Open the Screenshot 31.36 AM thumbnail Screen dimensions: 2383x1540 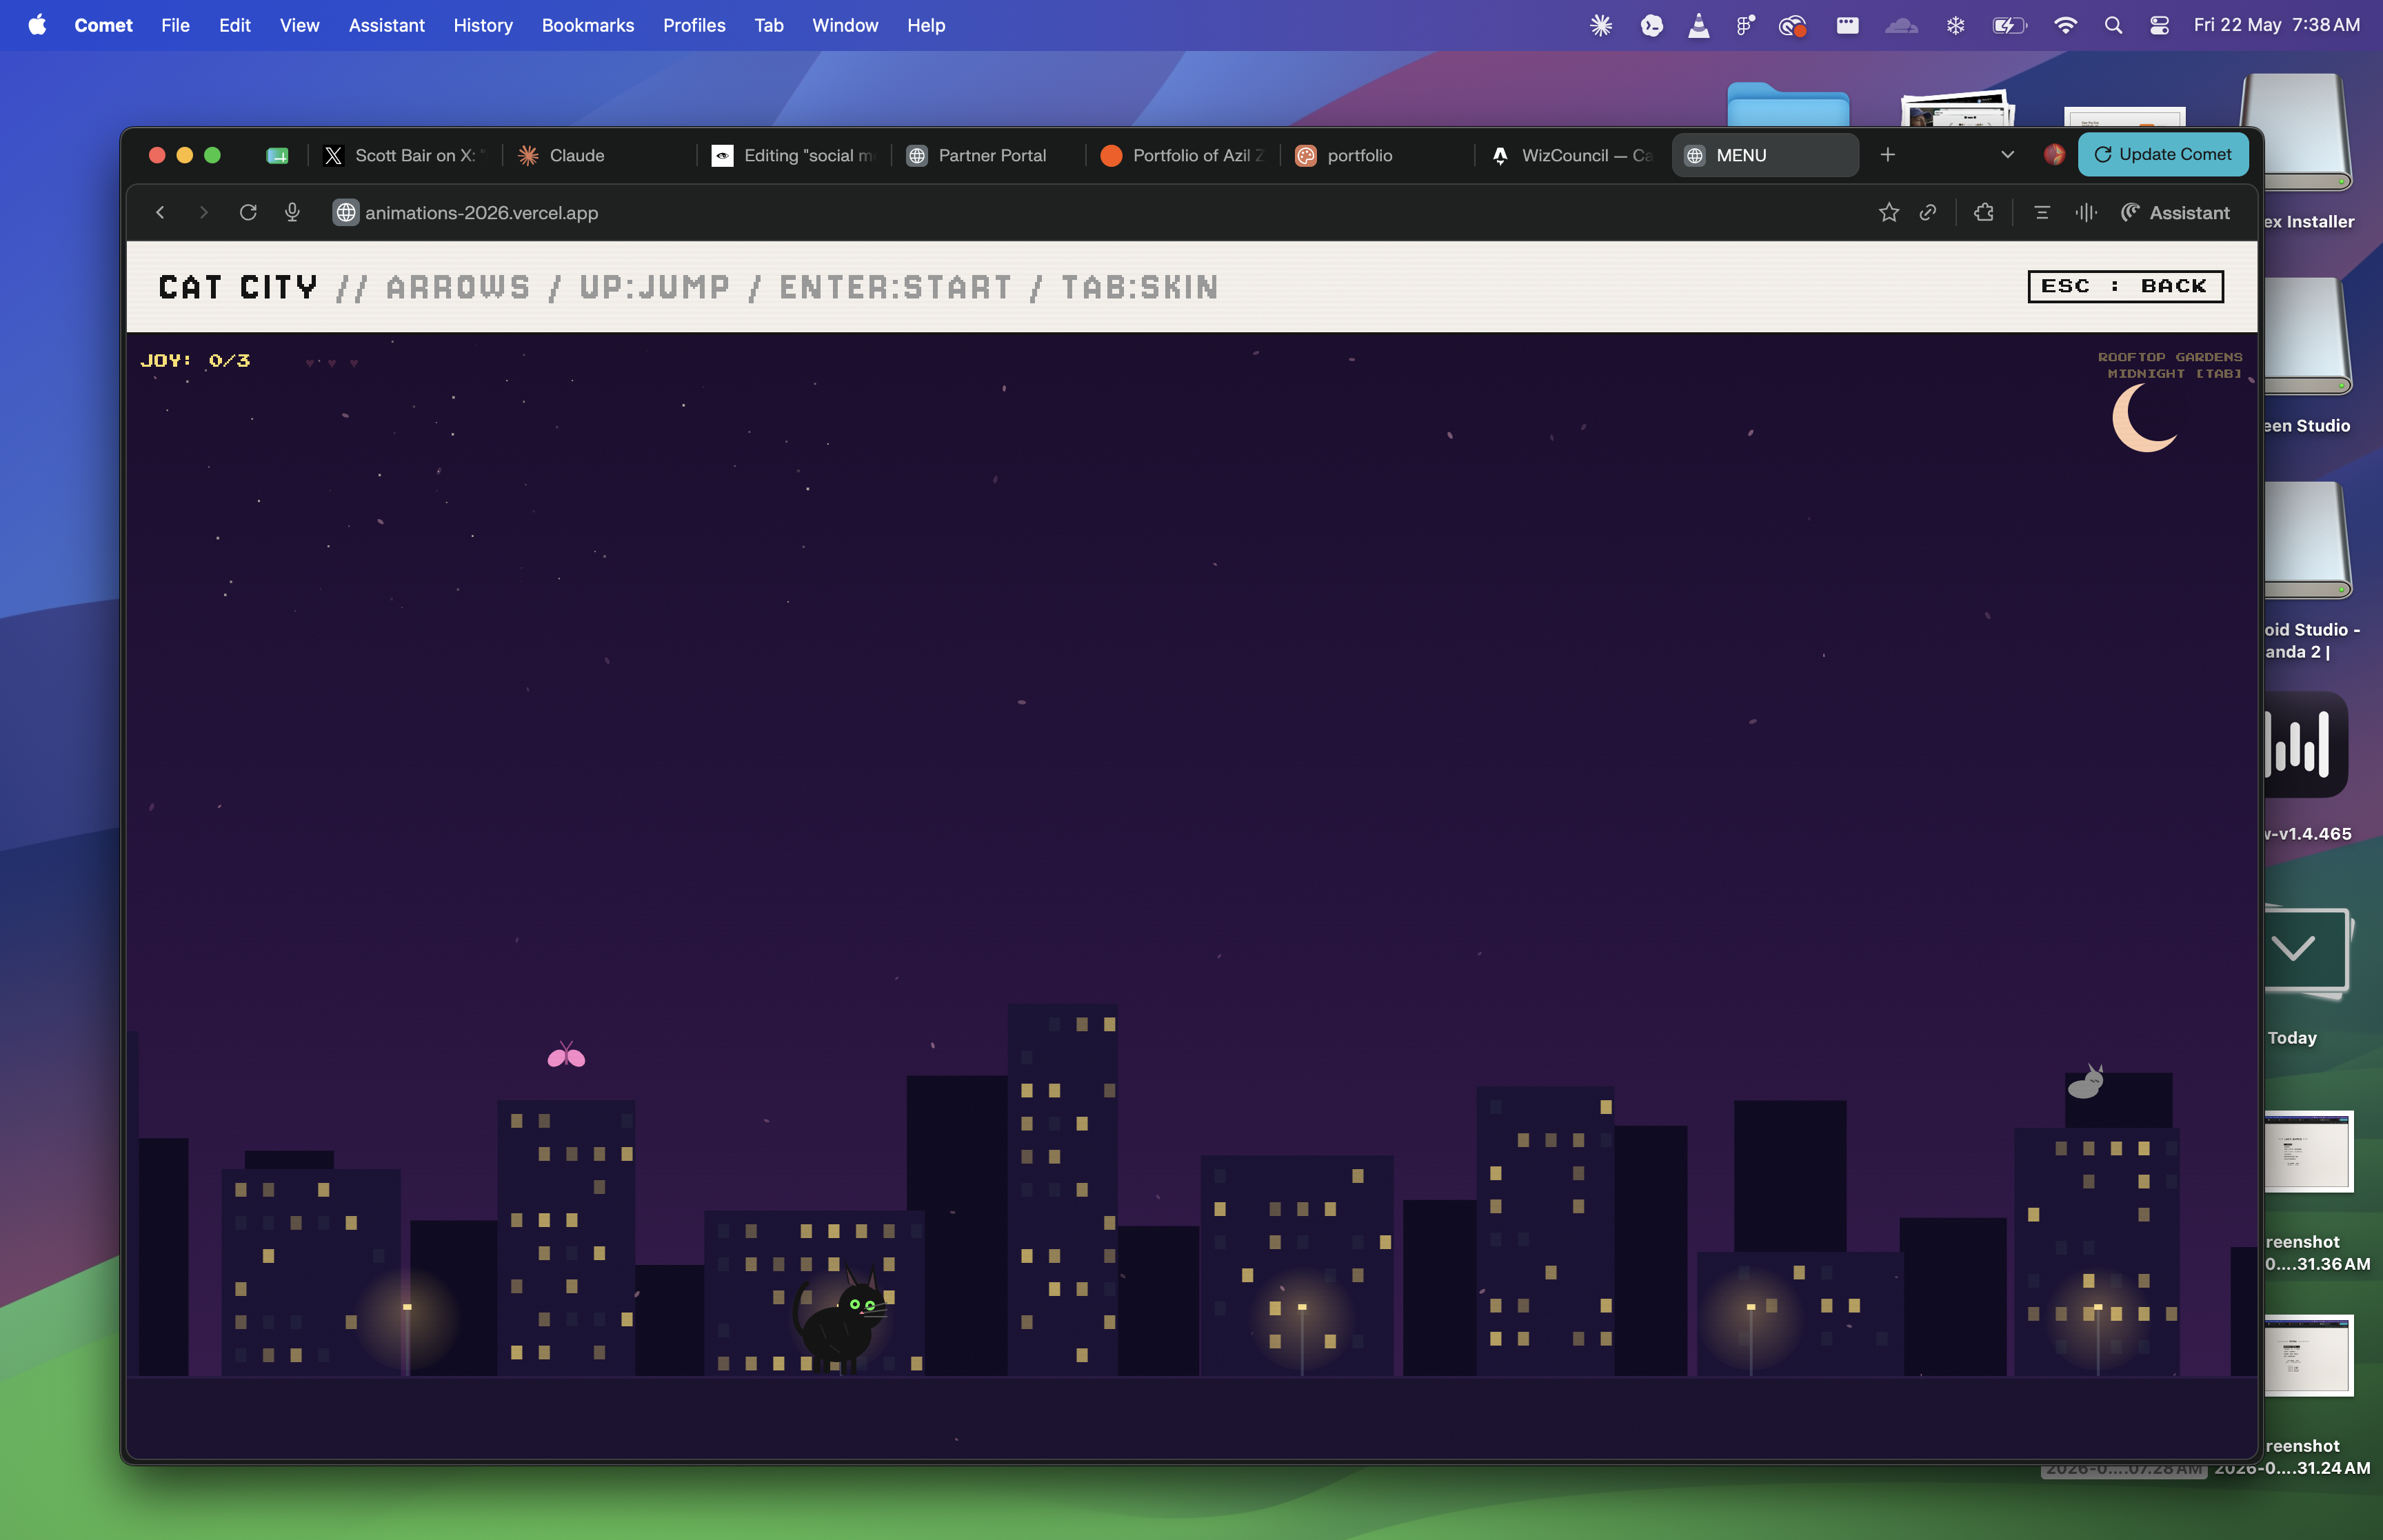click(x=2308, y=1151)
